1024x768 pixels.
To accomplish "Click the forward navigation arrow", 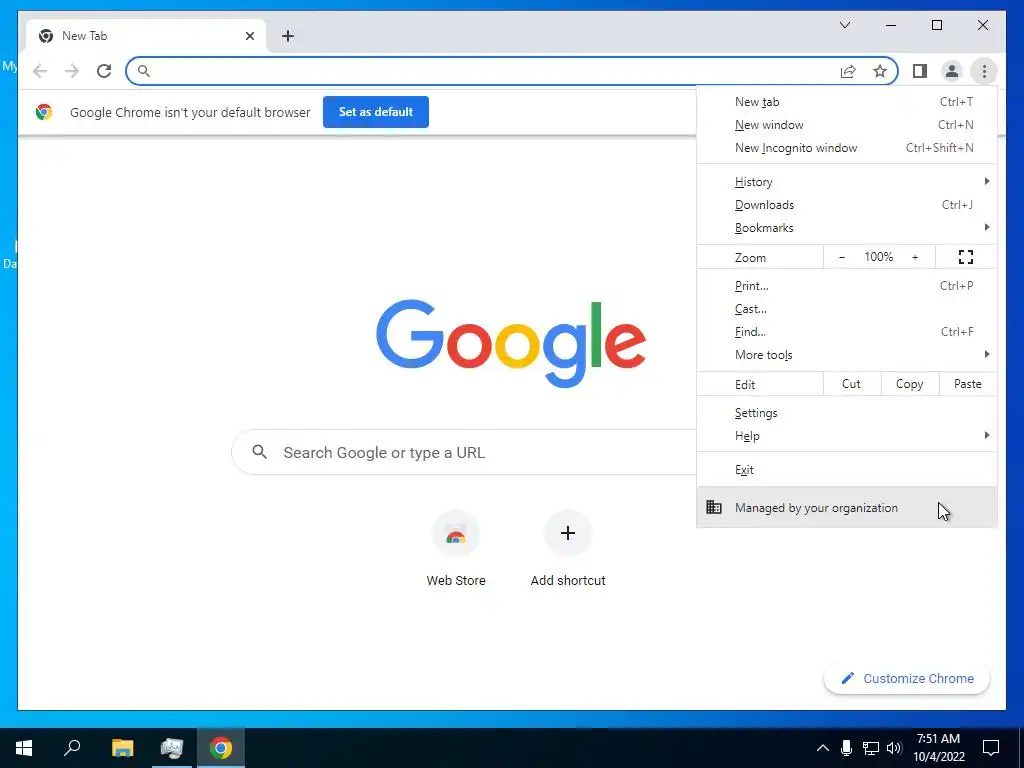I will (72, 71).
